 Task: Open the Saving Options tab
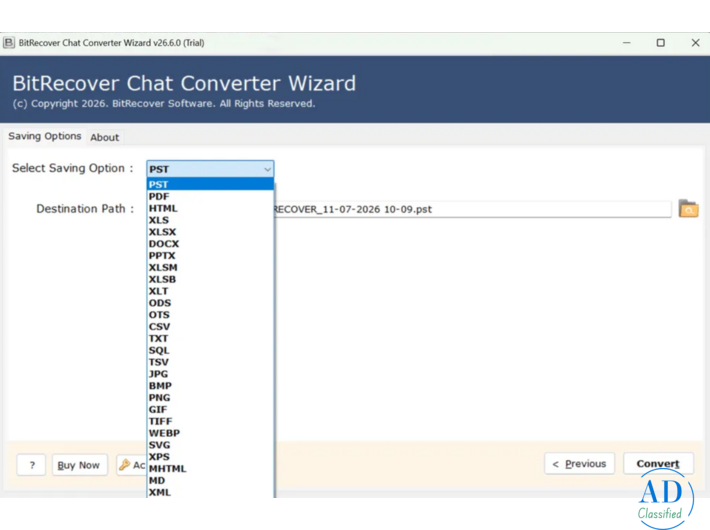click(44, 136)
